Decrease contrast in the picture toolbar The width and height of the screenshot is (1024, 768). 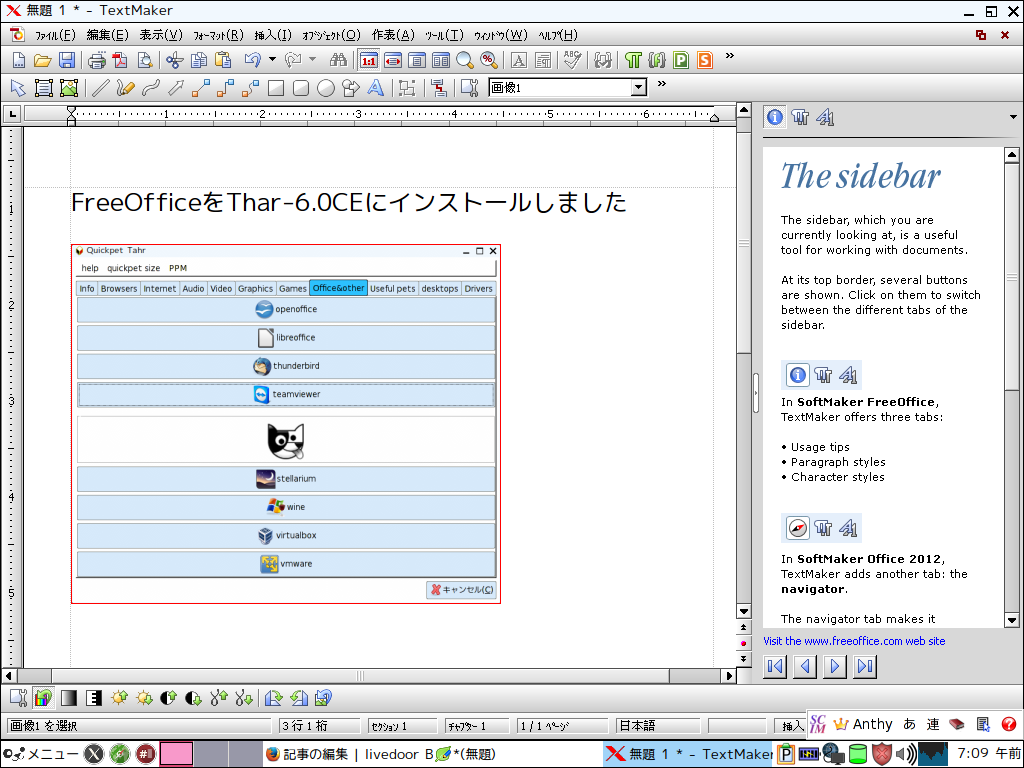tap(194, 698)
